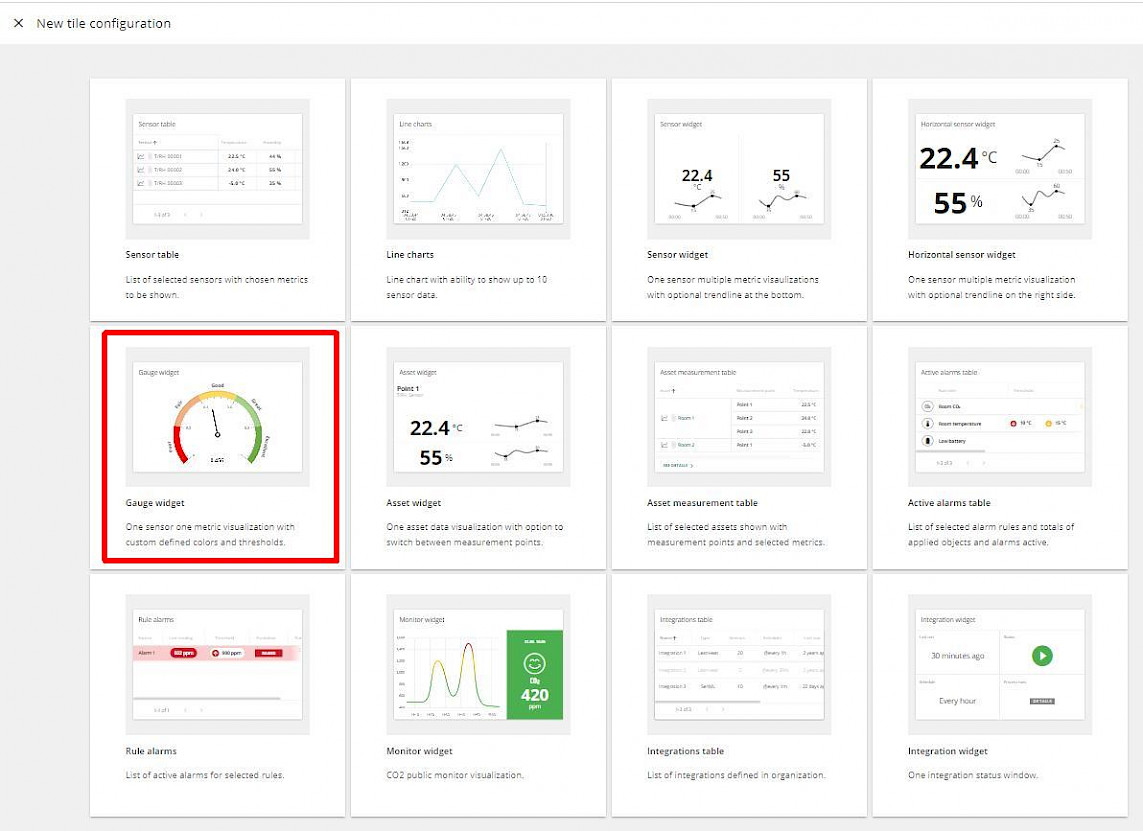Click the Monitor widget title label
Image resolution: width=1143 pixels, height=831 pixels.
coord(419,751)
